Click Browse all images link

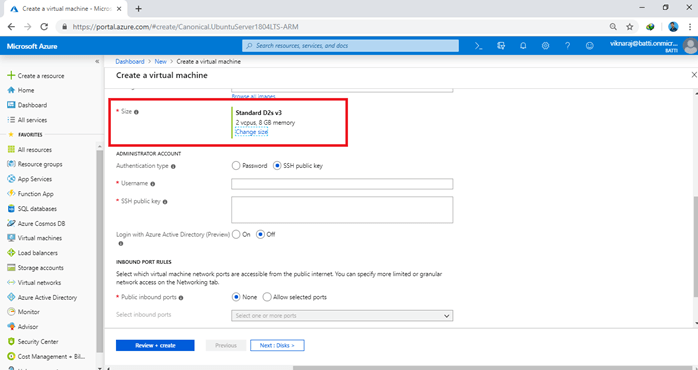253,96
